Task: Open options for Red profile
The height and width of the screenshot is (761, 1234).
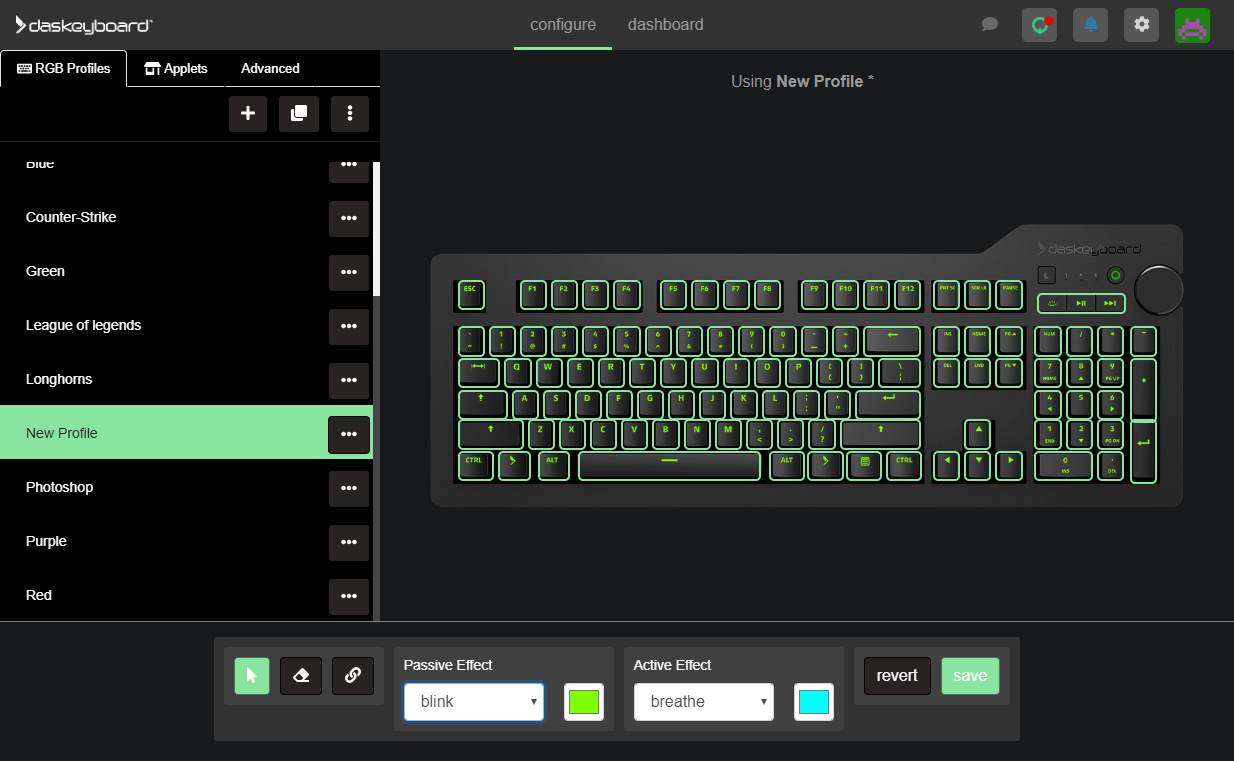Action: tap(349, 596)
